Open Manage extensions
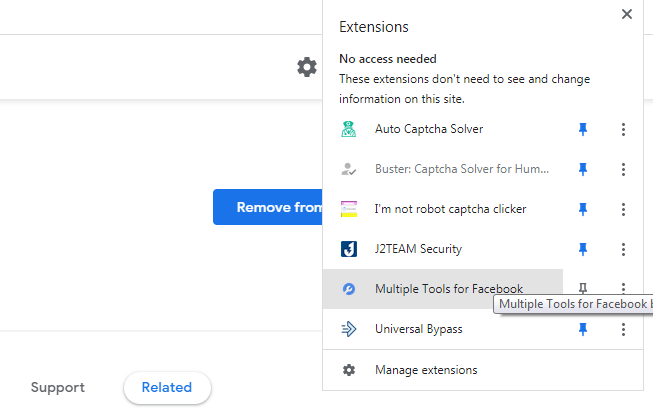This screenshot has width=653, height=409. [x=483, y=370]
